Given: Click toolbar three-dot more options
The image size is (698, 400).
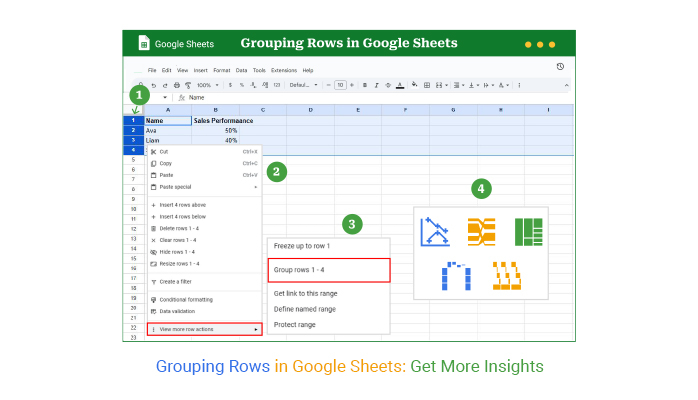Looking at the screenshot, I should tap(519, 85).
